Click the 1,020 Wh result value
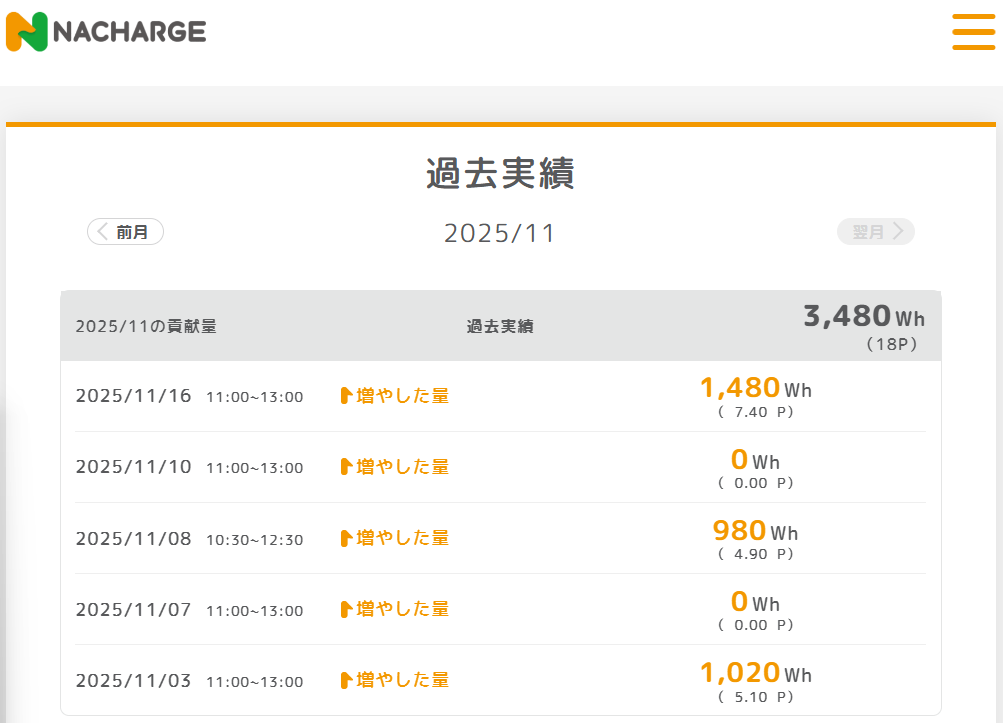This screenshot has width=1003, height=723. [755, 672]
